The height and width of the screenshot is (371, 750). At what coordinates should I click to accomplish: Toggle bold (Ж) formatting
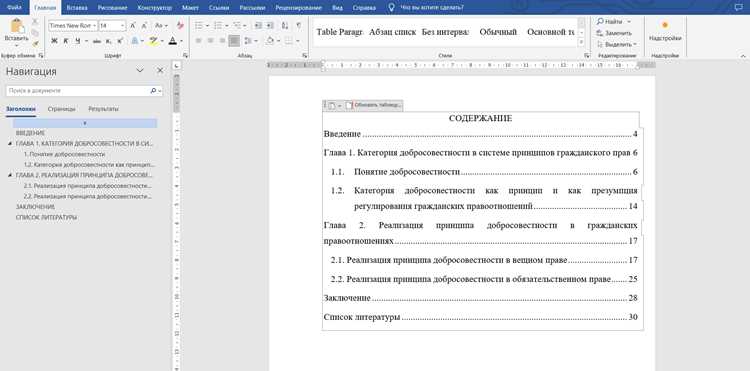click(x=54, y=41)
